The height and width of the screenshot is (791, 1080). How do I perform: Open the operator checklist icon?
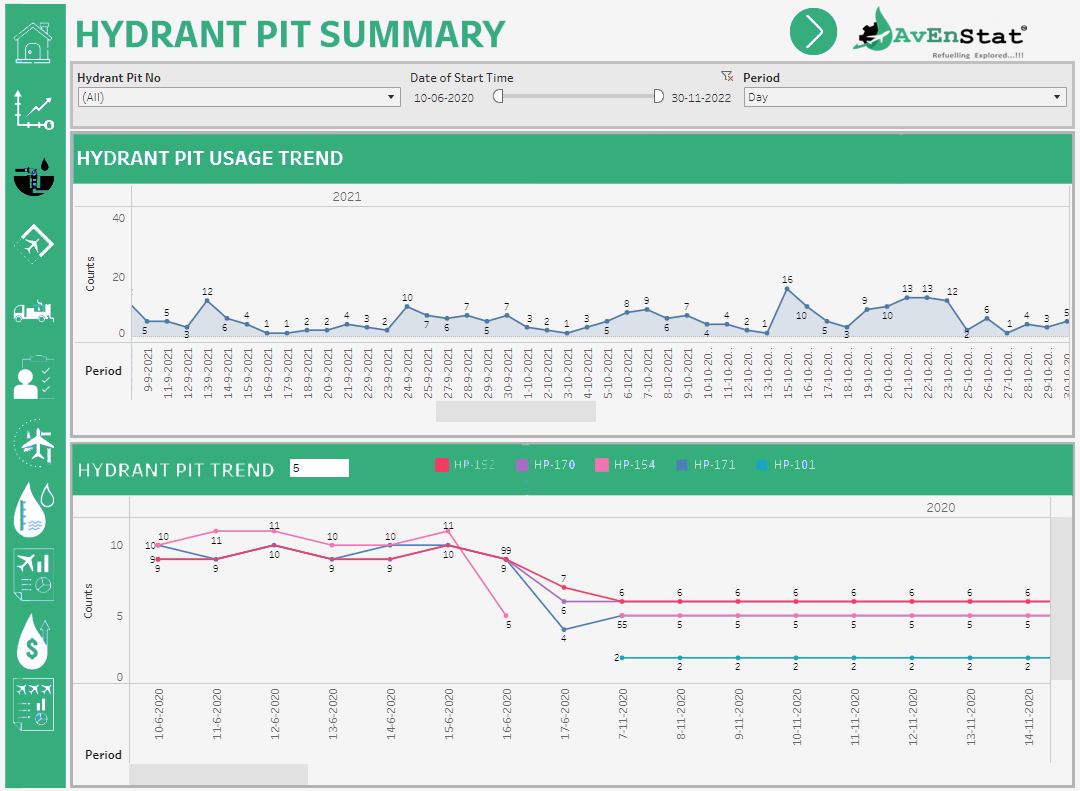tap(33, 377)
